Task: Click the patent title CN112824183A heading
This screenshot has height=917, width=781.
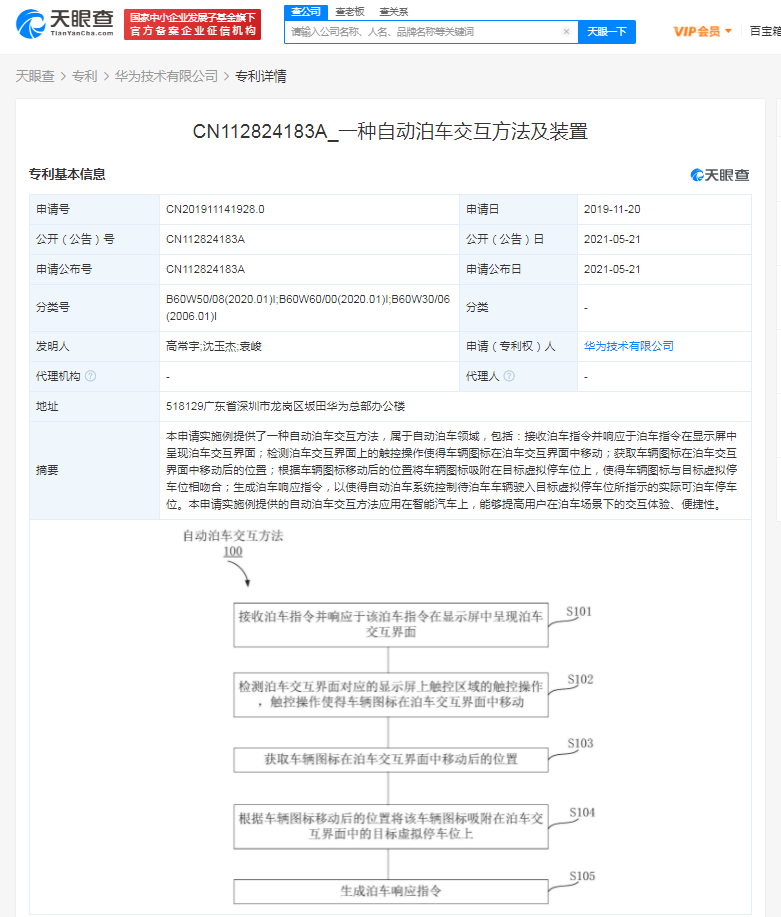Action: click(x=390, y=132)
